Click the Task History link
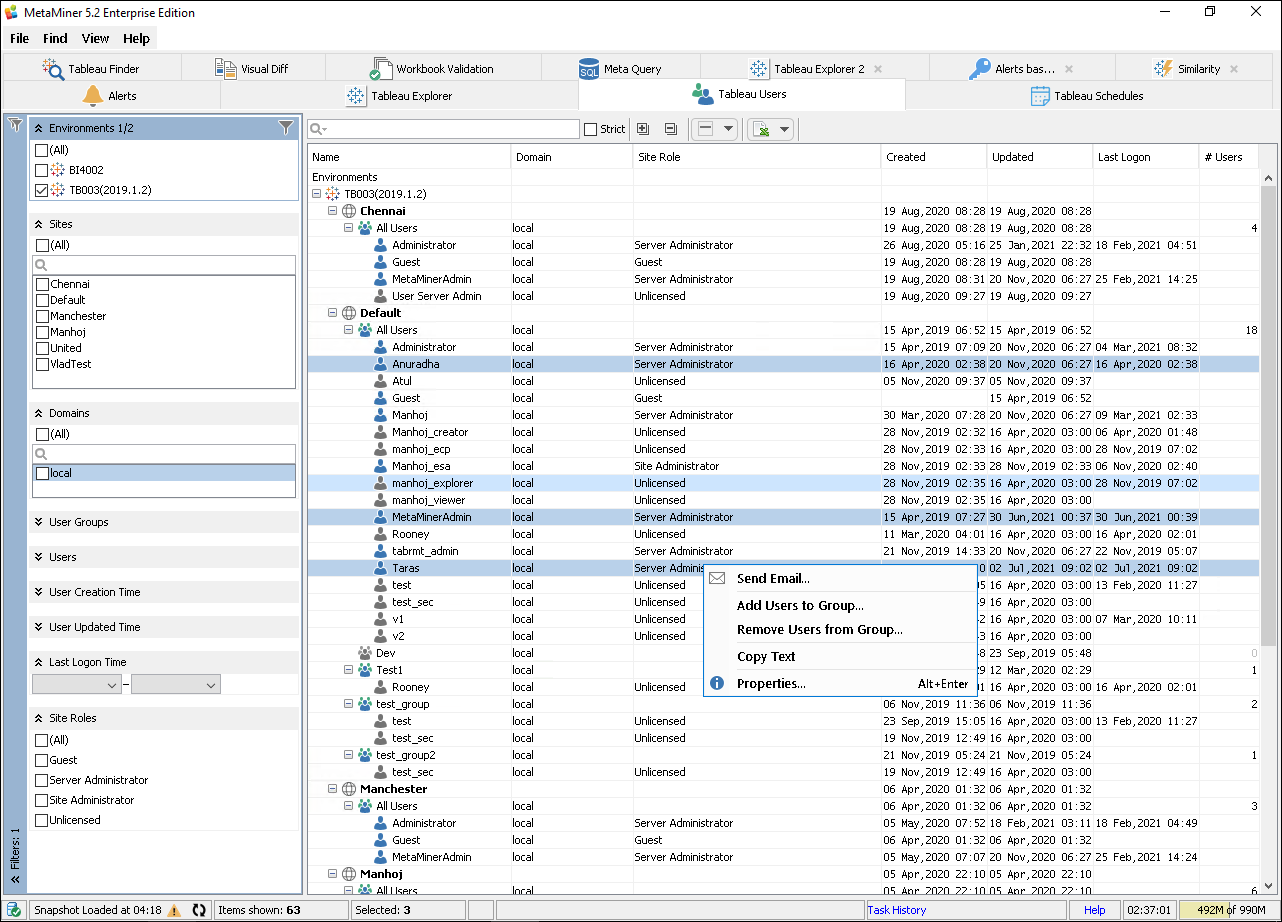 pyautogui.click(x=897, y=910)
